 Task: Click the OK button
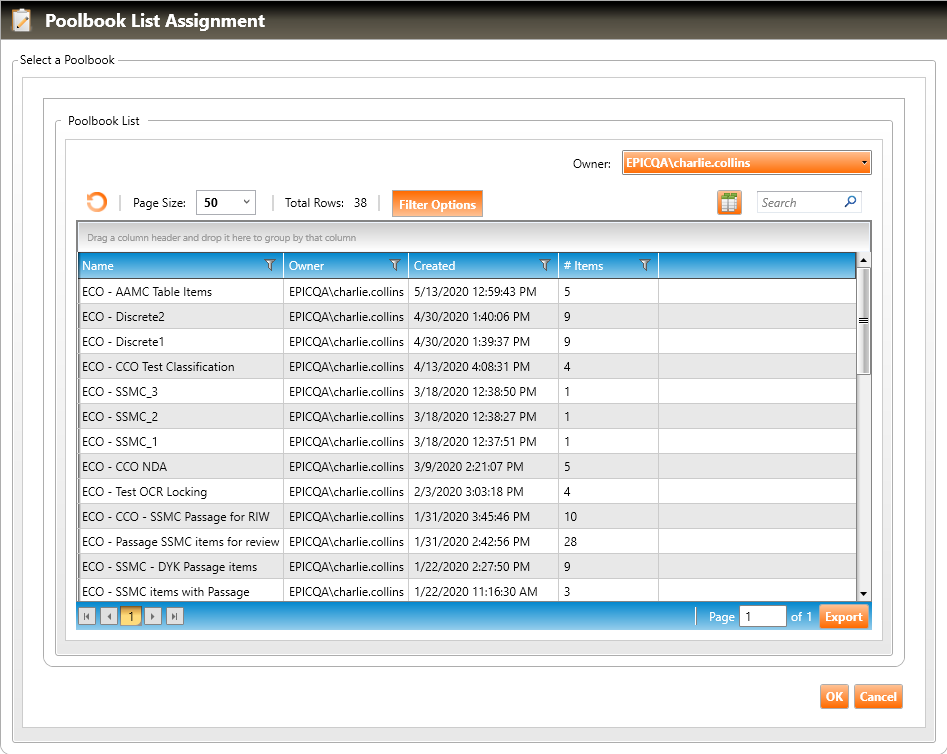pos(834,697)
